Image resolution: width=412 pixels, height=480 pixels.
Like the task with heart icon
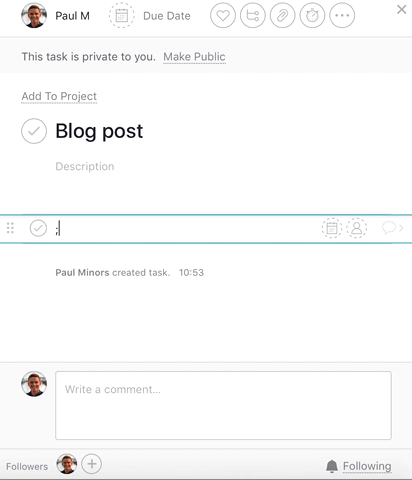pyautogui.click(x=223, y=16)
